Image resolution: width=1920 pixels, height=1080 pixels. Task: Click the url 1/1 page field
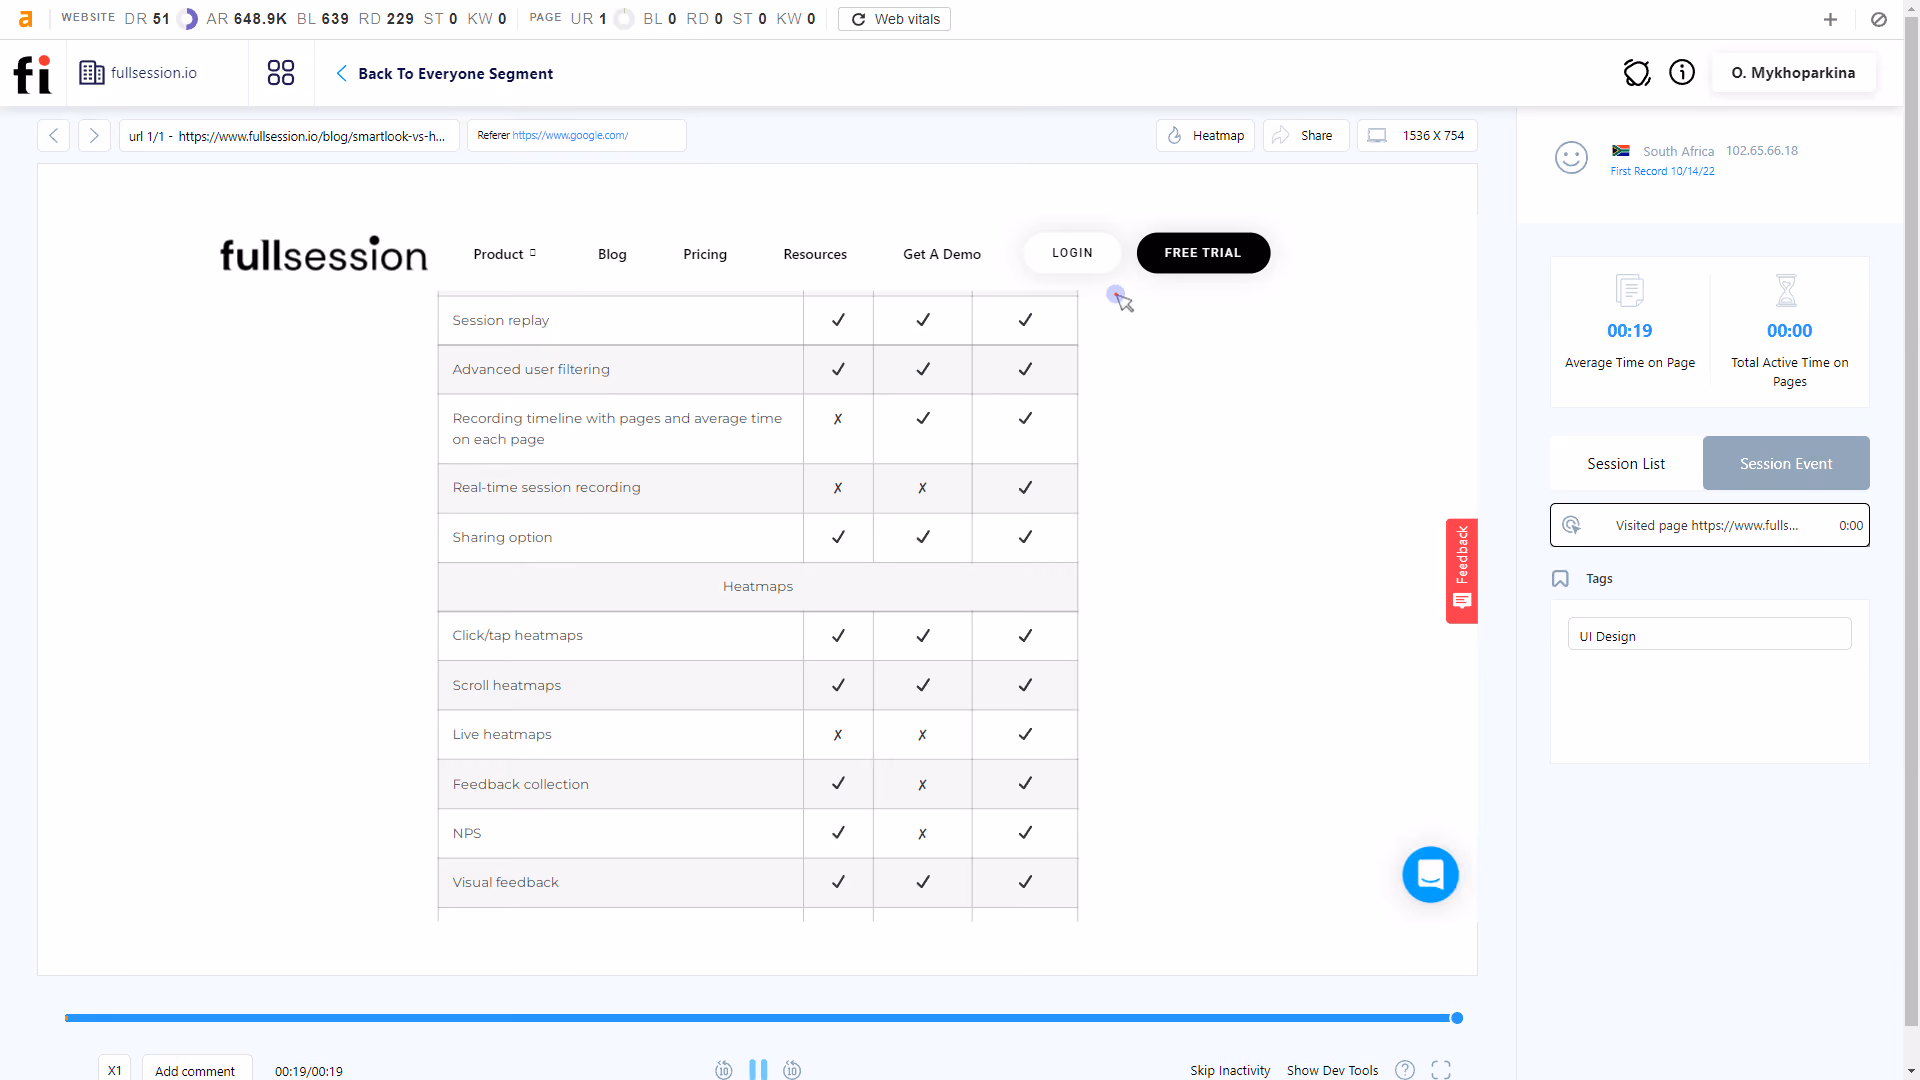click(289, 135)
